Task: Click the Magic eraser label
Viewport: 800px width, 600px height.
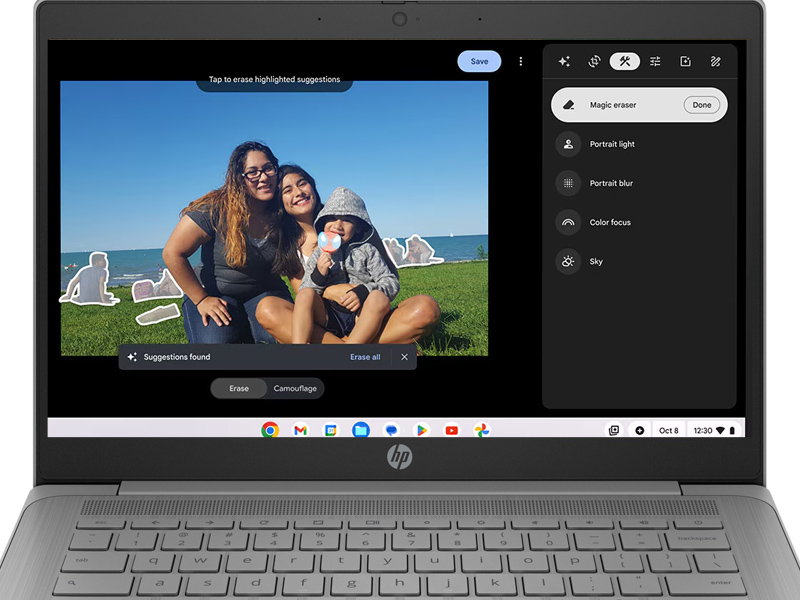Action: 613,105
